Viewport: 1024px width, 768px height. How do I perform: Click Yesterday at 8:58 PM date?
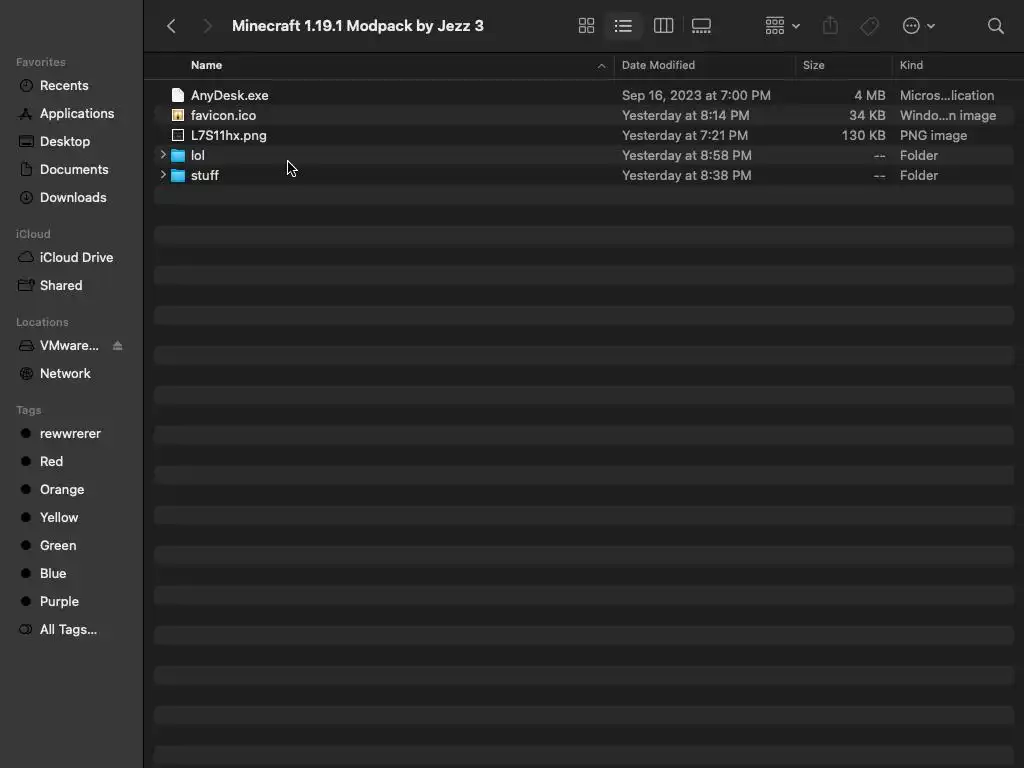686,156
